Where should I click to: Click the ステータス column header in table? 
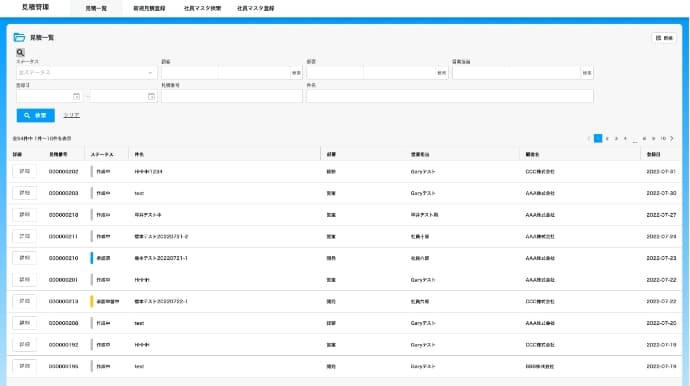coord(102,154)
